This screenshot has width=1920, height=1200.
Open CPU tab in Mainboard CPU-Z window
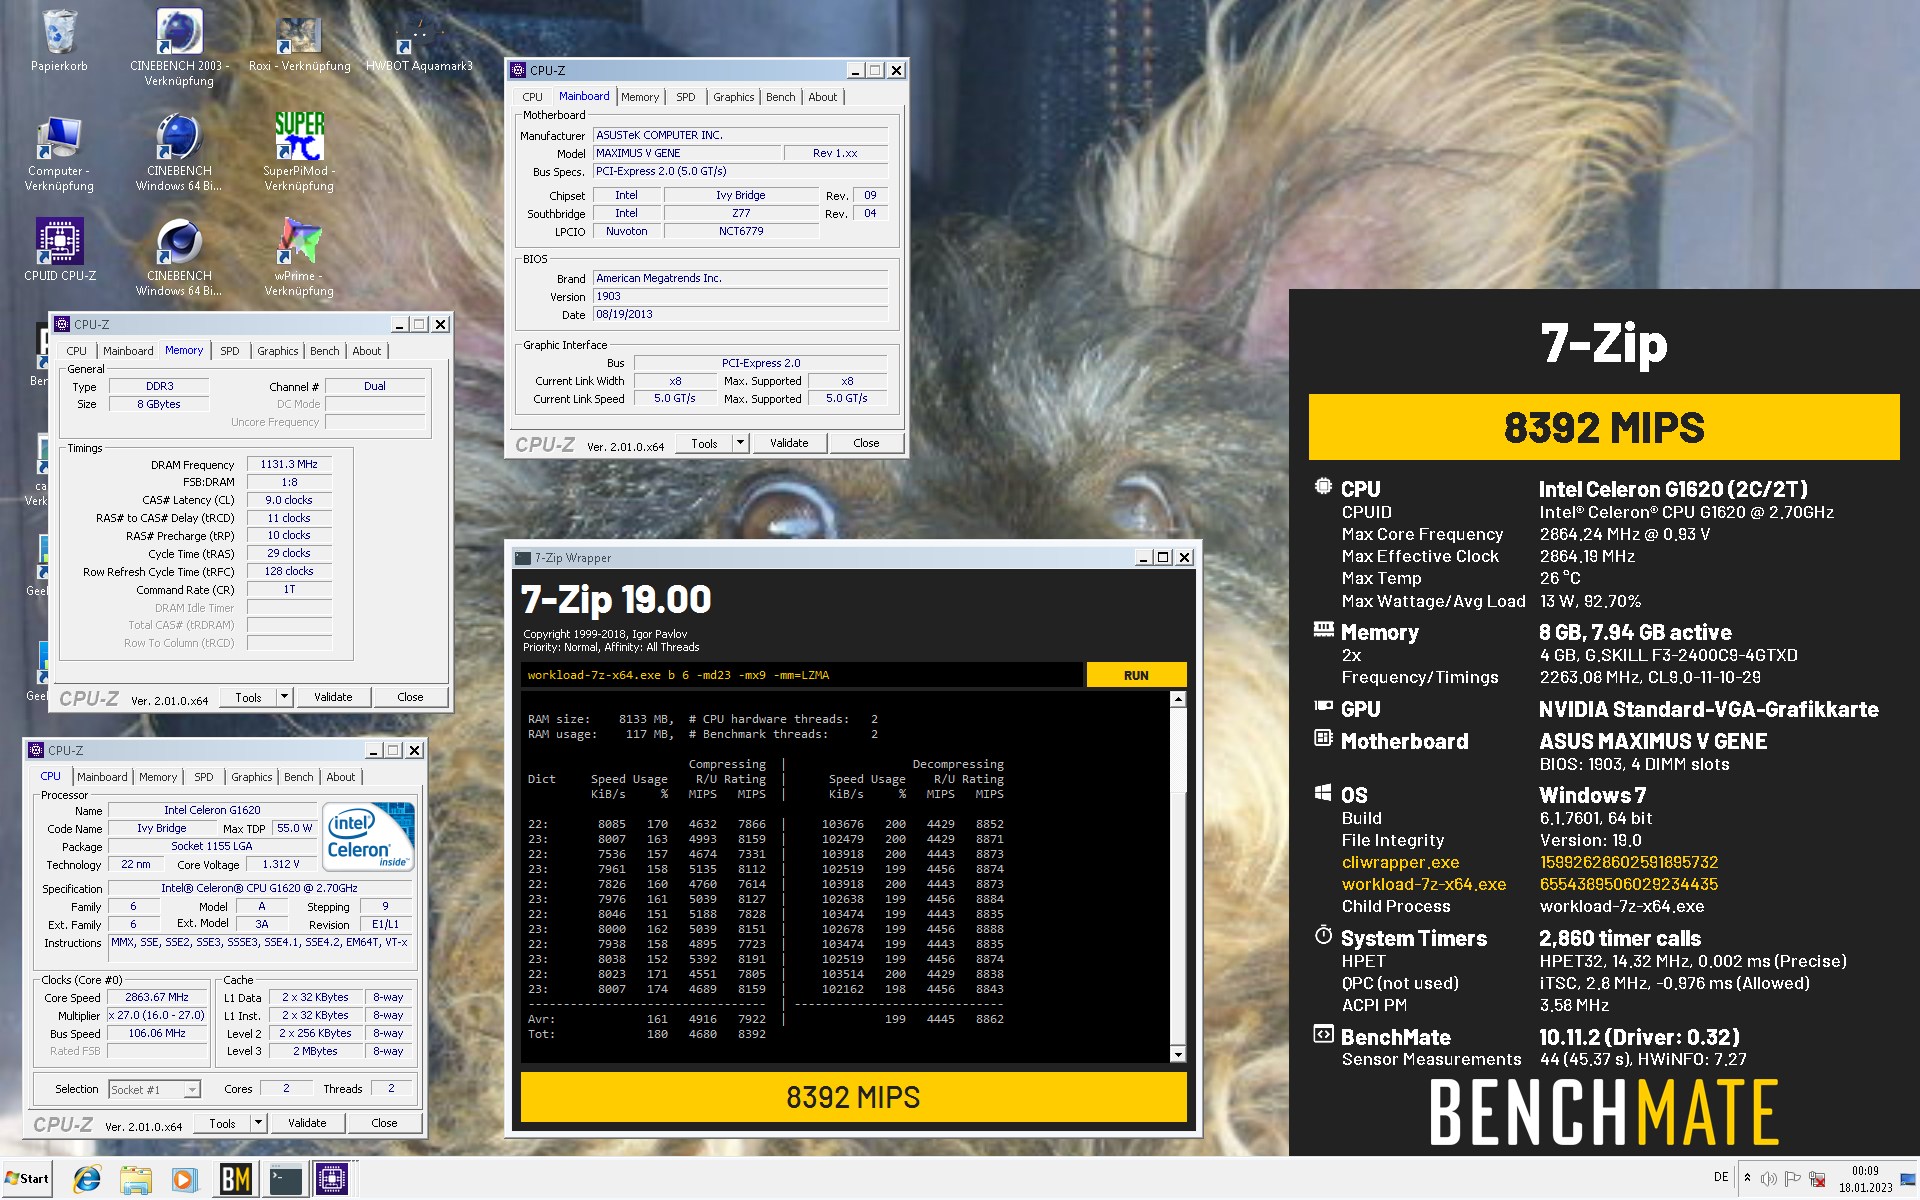pos(532,97)
